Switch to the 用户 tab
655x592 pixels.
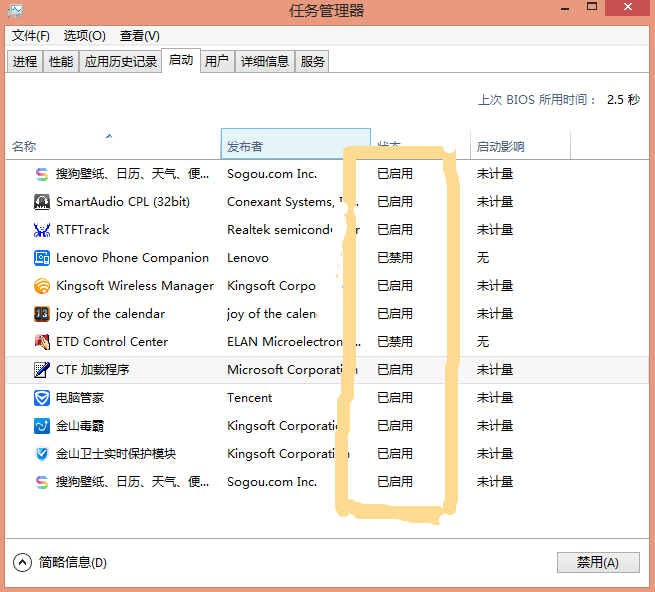(x=217, y=62)
